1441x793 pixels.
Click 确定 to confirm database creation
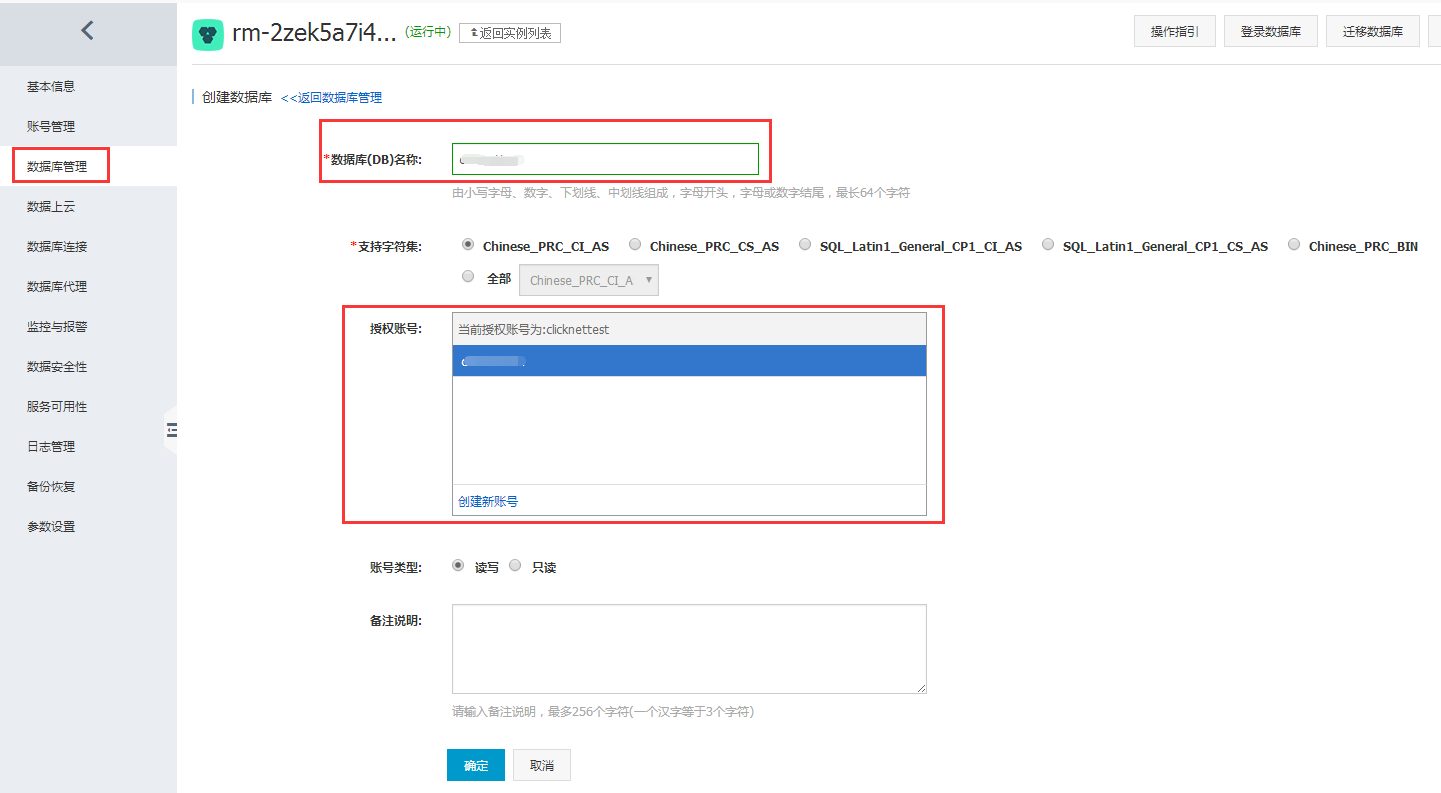click(x=476, y=765)
